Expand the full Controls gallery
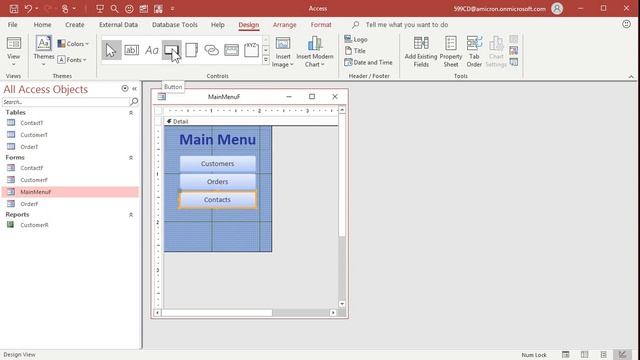640x360 pixels. click(266, 60)
